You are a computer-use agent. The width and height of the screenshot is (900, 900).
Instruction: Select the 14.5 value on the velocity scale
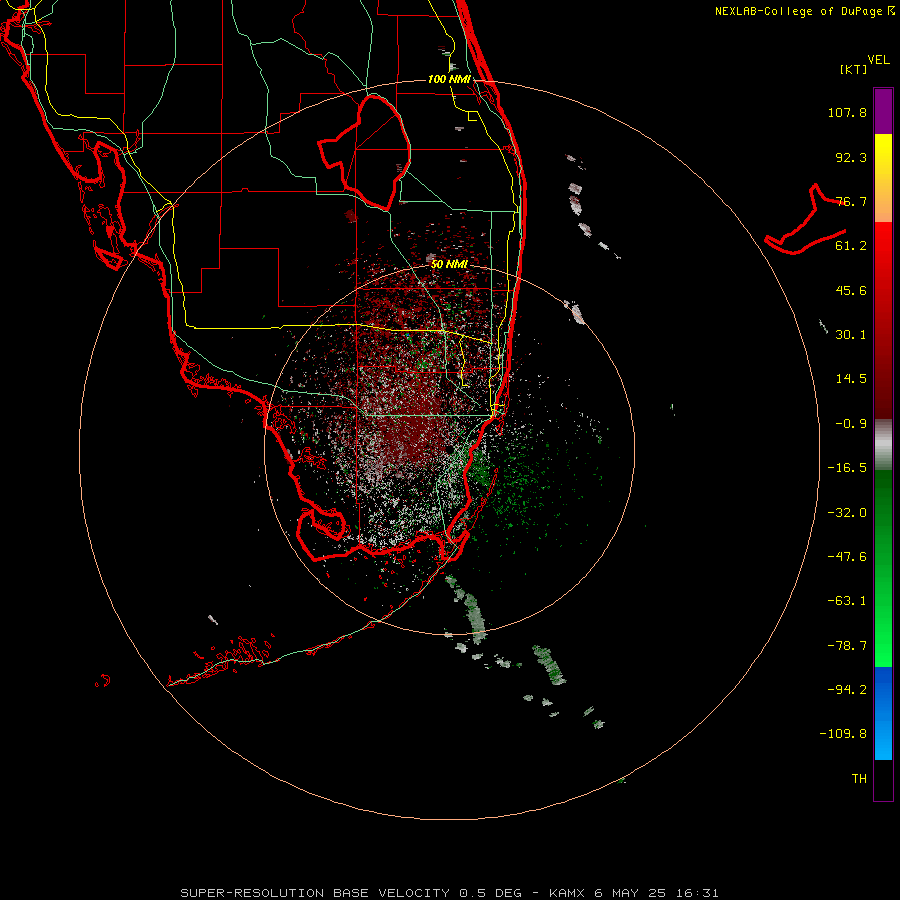click(851, 379)
